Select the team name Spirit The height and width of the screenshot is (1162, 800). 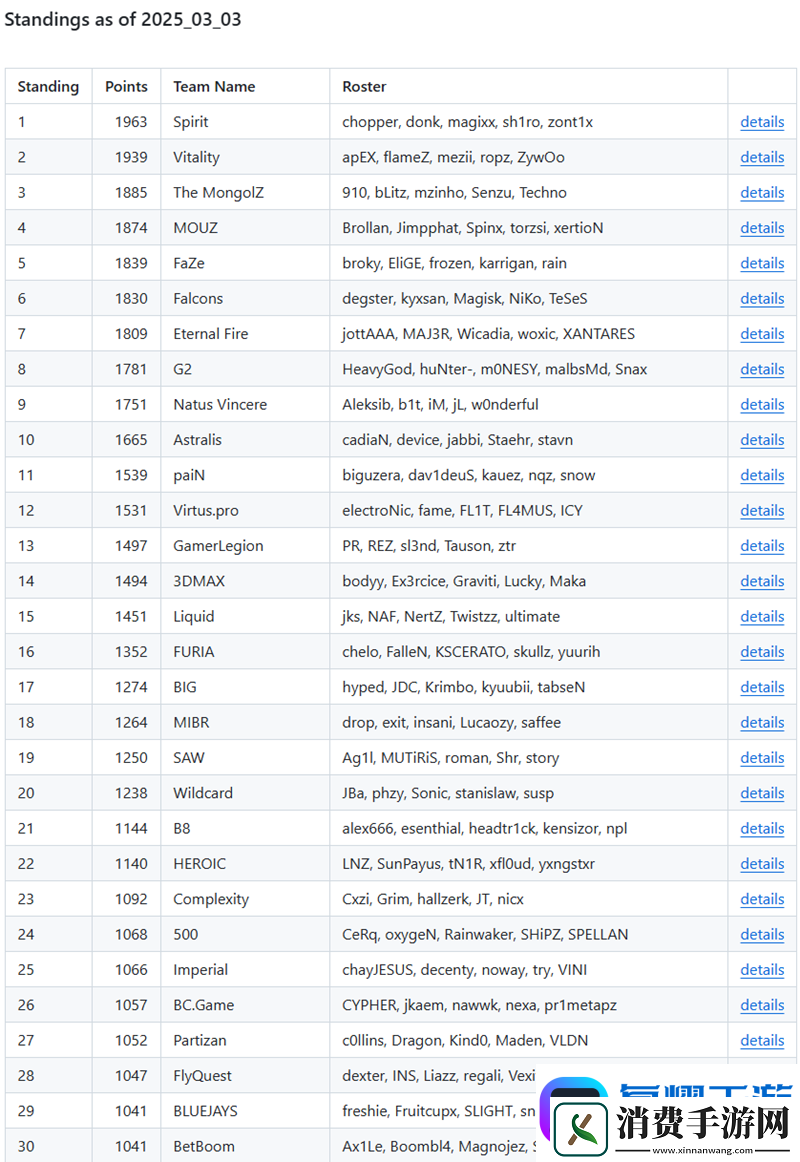coord(191,122)
